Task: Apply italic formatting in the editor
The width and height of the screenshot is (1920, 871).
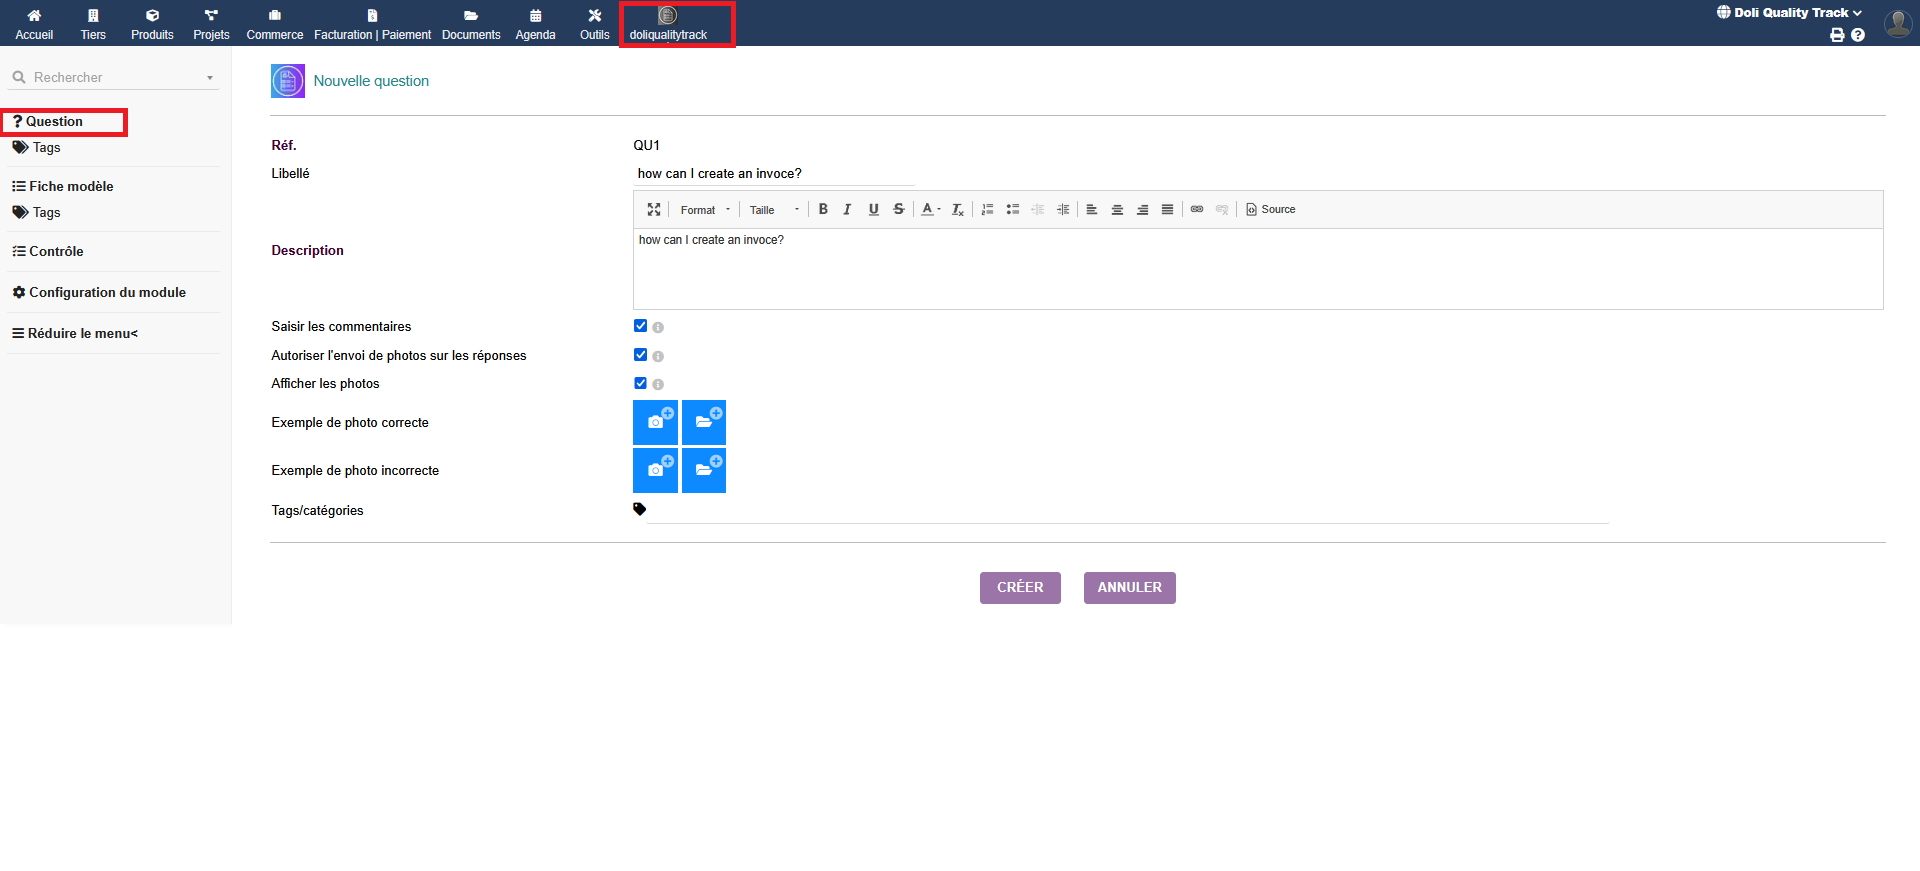Action: 847,210
